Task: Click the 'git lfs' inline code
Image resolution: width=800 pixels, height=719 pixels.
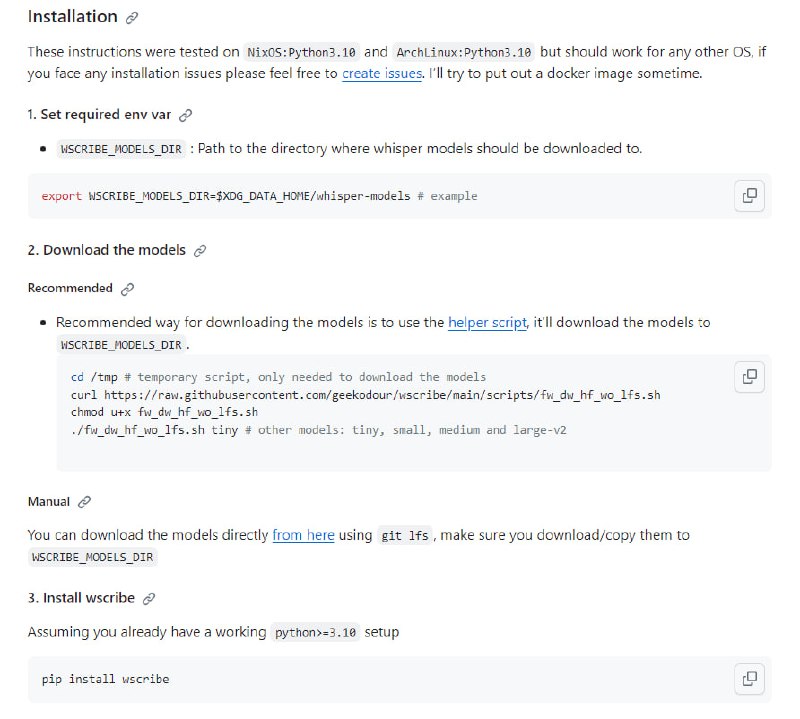Action: [404, 536]
